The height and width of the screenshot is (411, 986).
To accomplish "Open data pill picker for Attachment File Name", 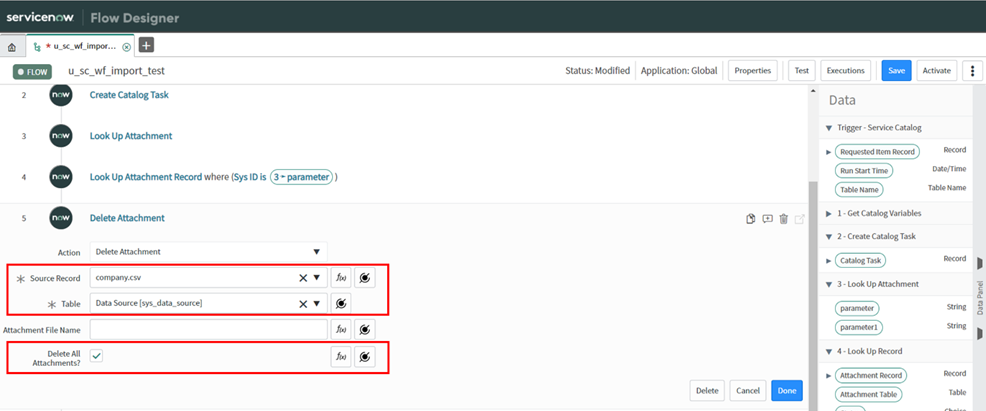I will (365, 330).
